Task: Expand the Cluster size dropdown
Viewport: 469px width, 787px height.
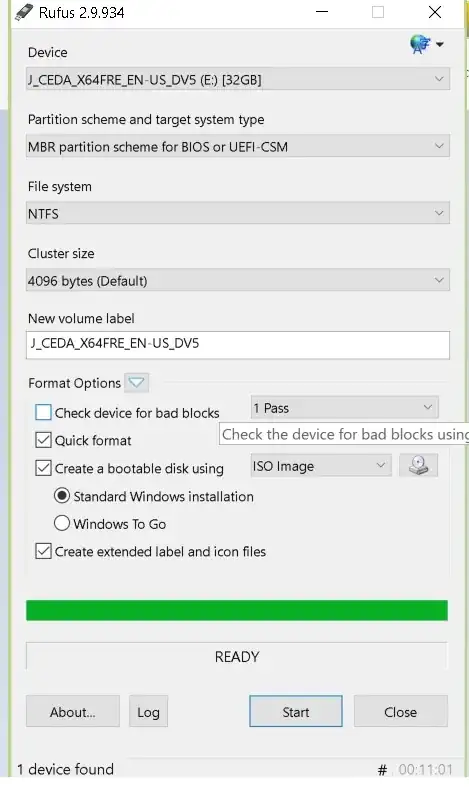Action: click(x=238, y=281)
